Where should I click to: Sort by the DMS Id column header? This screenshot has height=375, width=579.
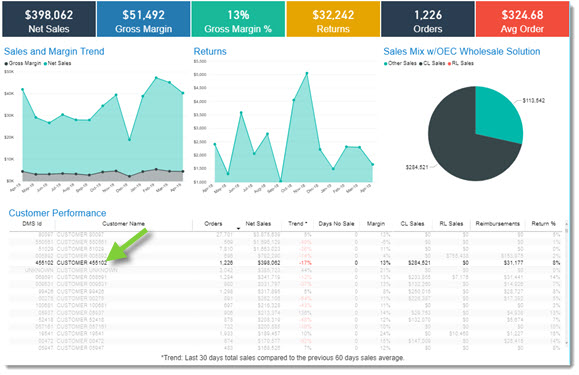coord(32,224)
